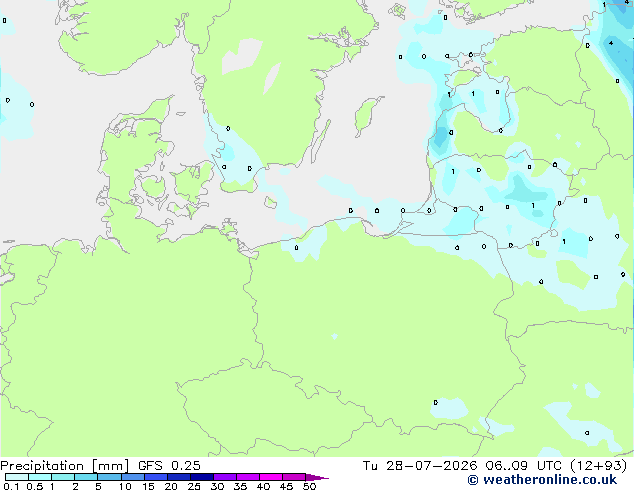
Task: Click the legend label "40"
Action: (263, 486)
